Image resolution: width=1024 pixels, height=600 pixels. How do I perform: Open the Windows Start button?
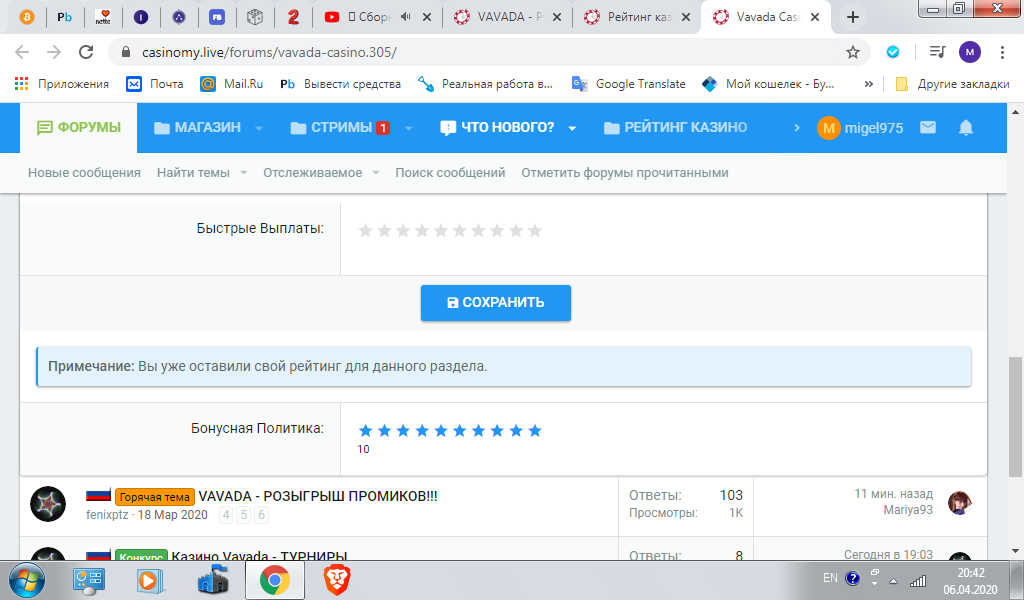[x=26, y=580]
